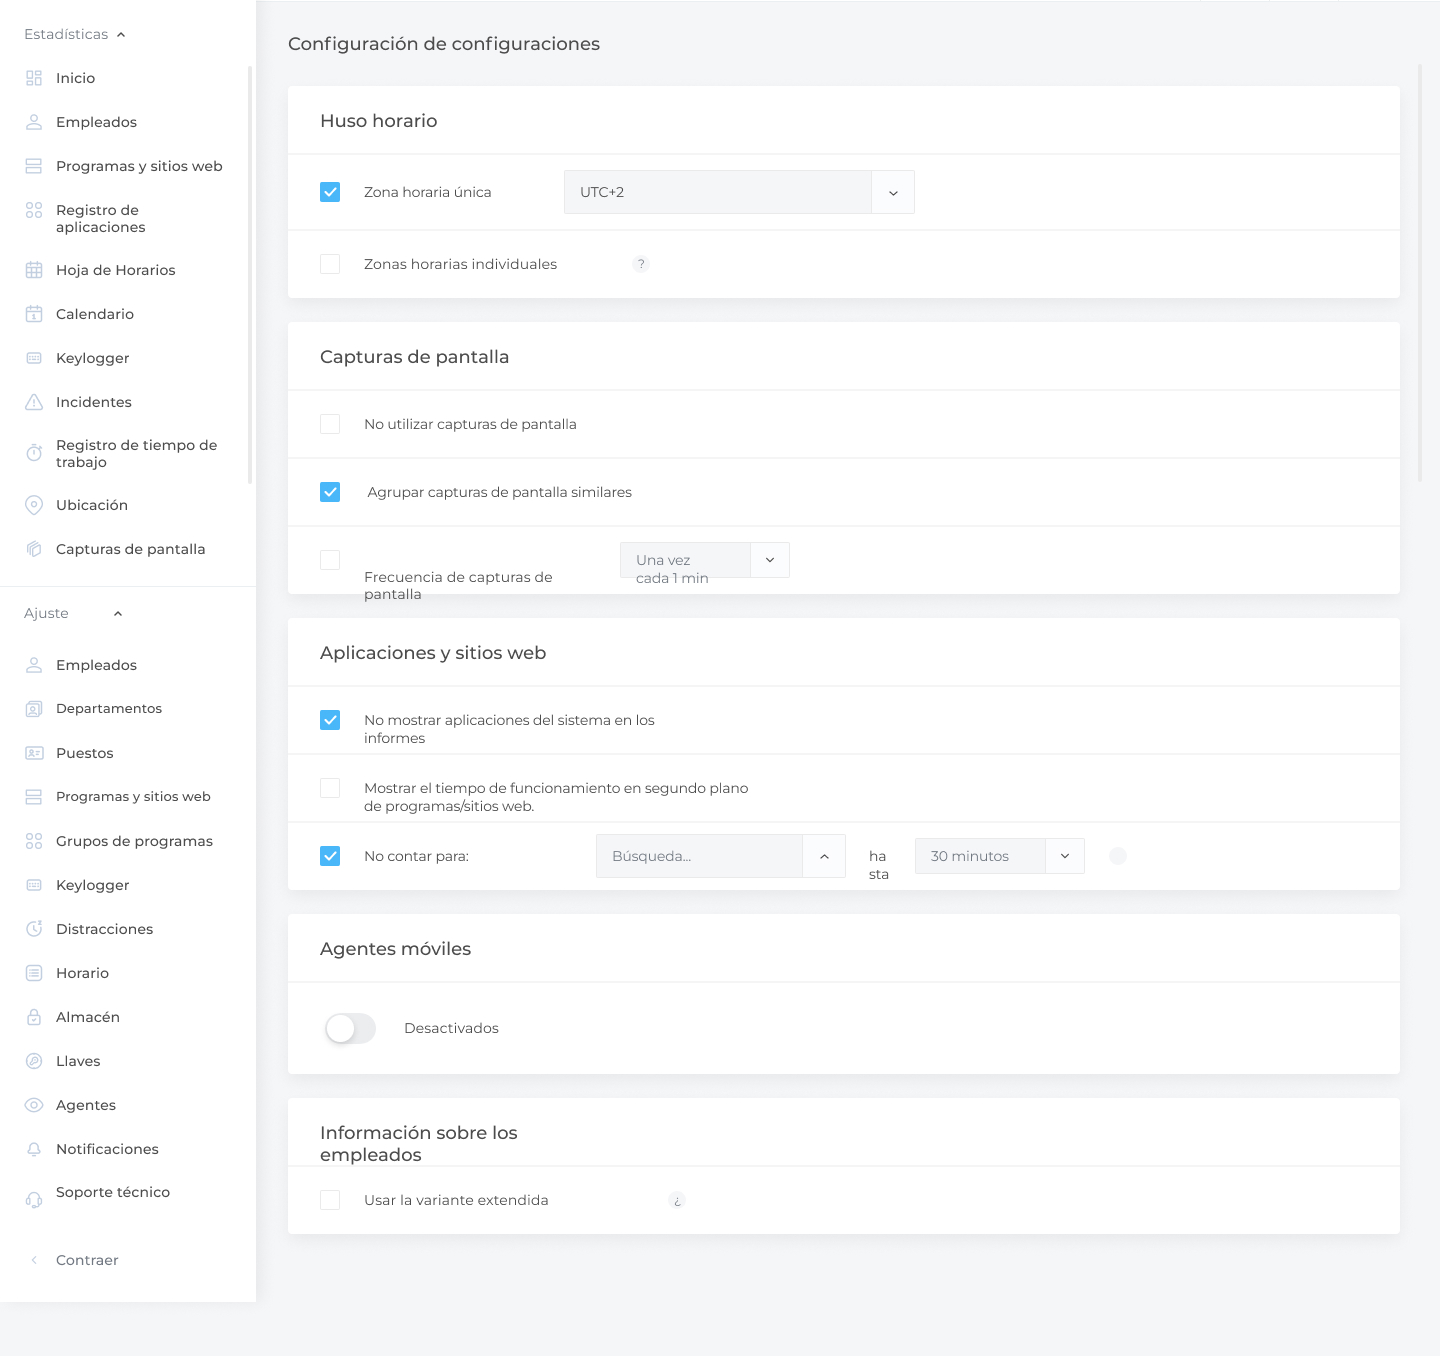Open the UTC+2 time zone dropdown
Screen dimensions: 1440x1356
click(x=893, y=192)
